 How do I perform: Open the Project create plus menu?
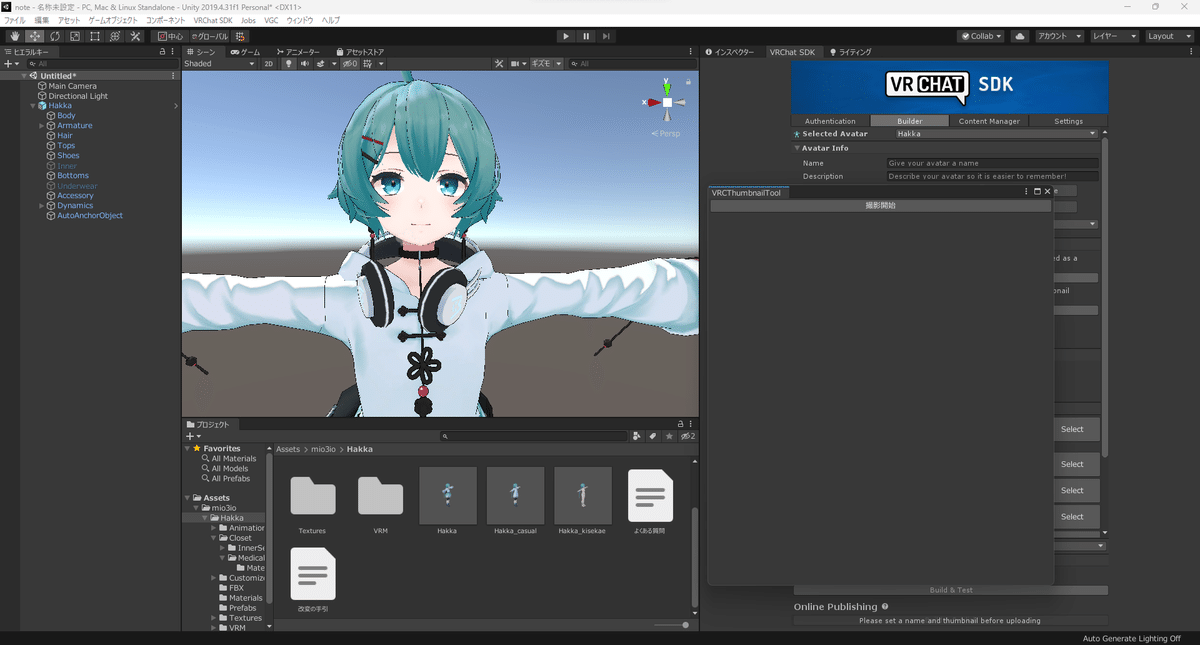[x=194, y=436]
